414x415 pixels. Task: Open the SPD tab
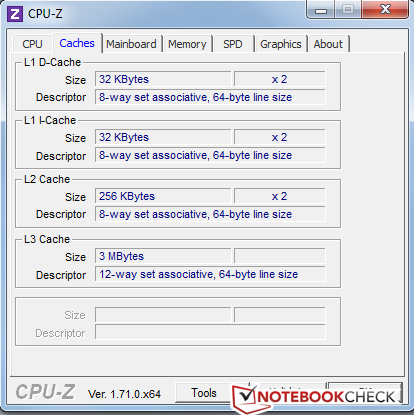click(233, 44)
